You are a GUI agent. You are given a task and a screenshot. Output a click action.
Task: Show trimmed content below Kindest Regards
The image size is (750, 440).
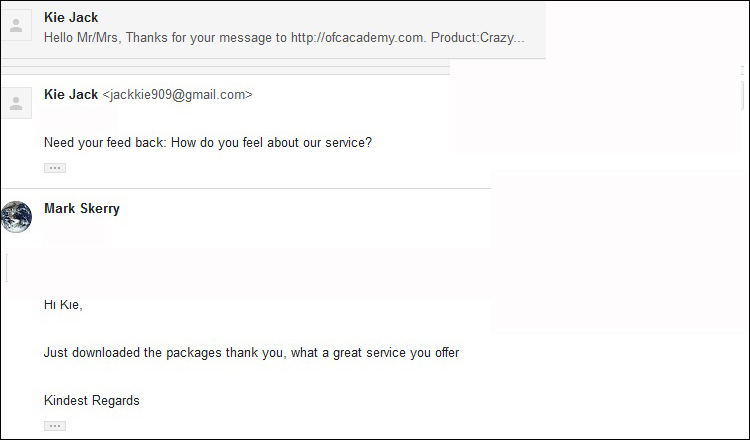[55, 426]
